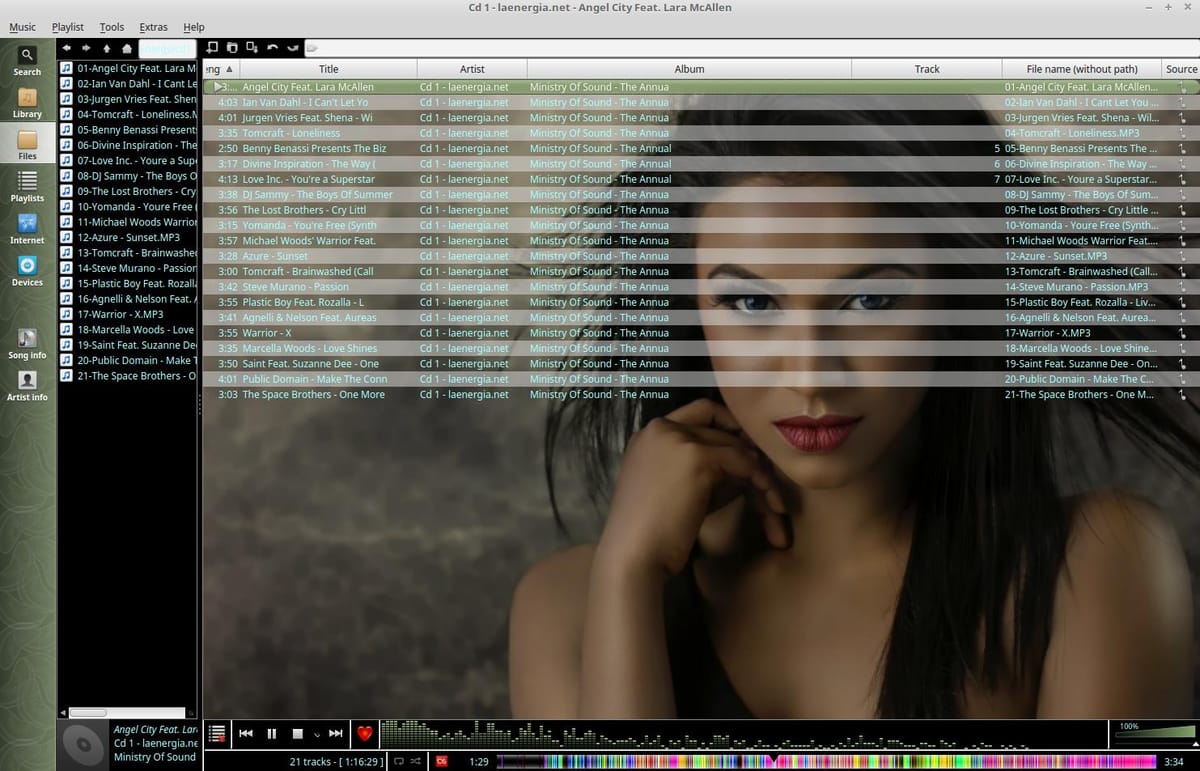Viewport: 1200px width, 771px height.
Task: Click the spectrum analyzer display
Action: click(742, 734)
